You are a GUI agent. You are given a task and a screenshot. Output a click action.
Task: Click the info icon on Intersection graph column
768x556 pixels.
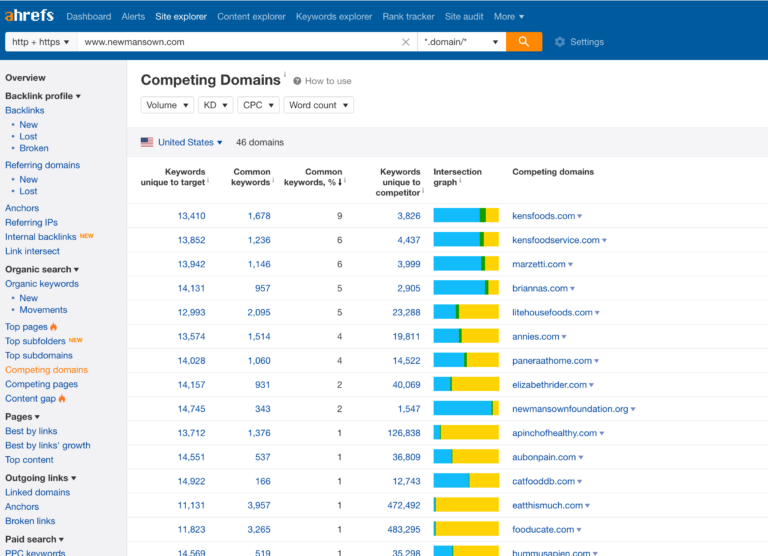coord(461,182)
